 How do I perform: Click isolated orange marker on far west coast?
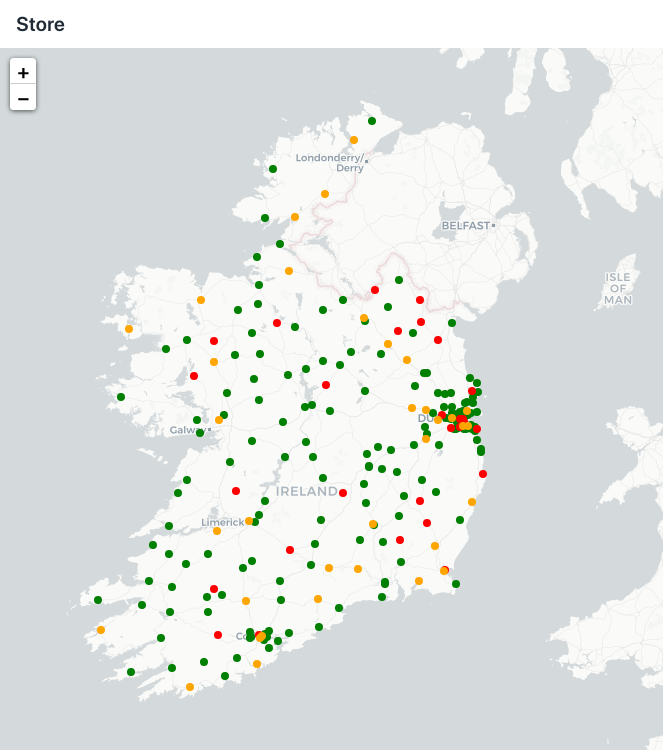(x=129, y=329)
